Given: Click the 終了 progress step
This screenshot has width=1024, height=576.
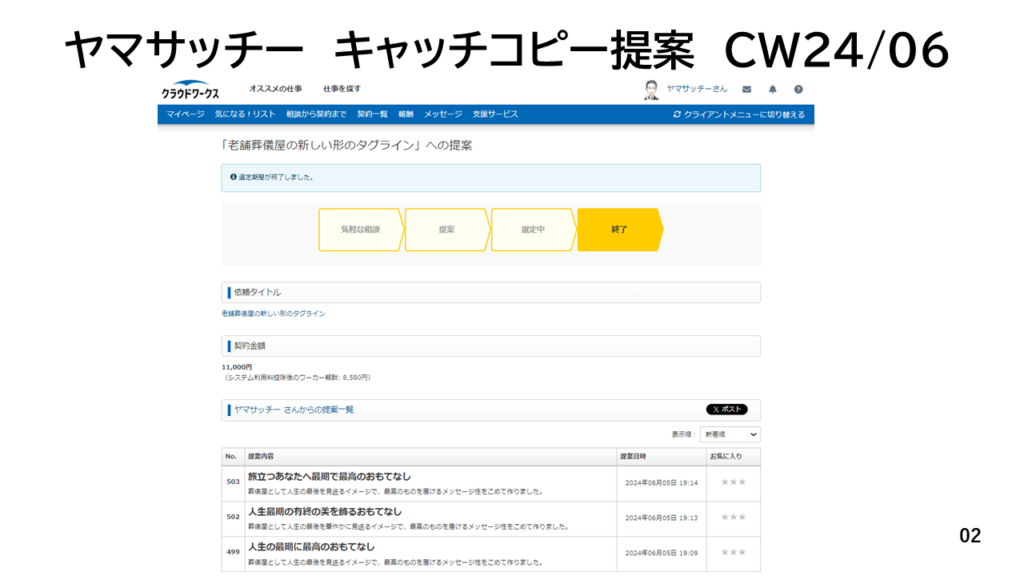Looking at the screenshot, I should 619,230.
